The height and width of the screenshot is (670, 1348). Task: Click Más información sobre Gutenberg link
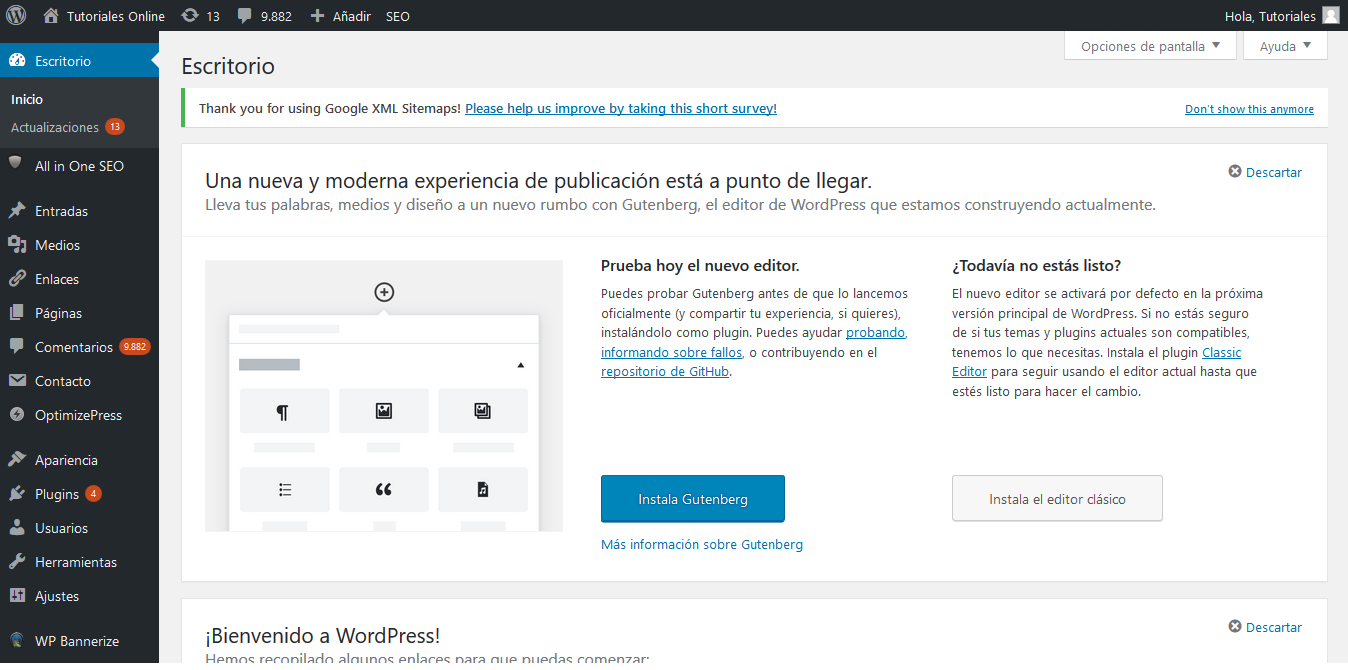[702, 544]
